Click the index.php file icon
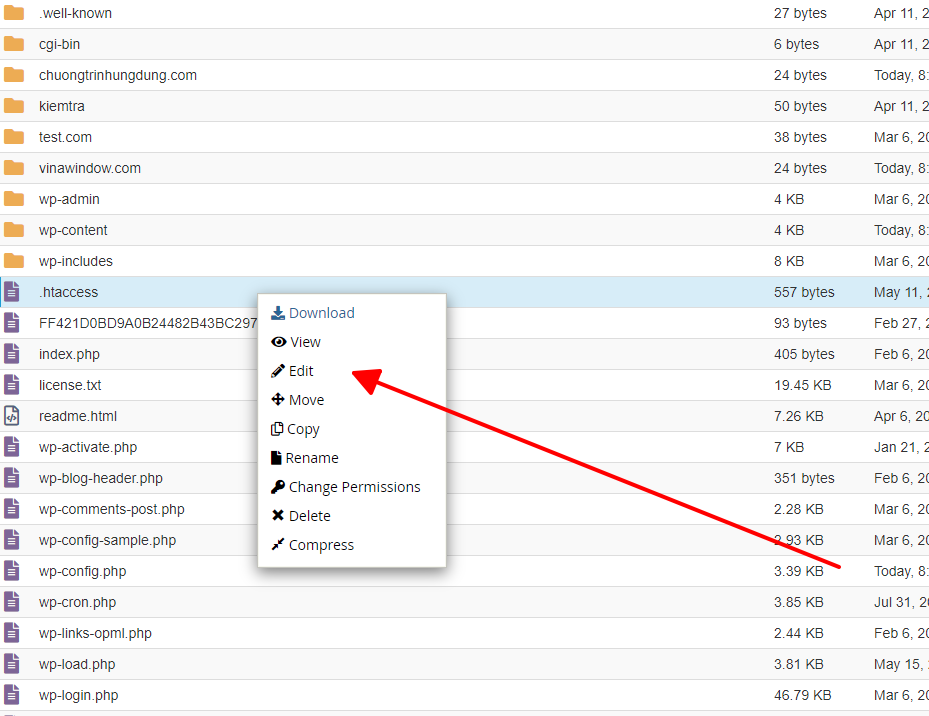This screenshot has height=716, width=929. pos(12,354)
